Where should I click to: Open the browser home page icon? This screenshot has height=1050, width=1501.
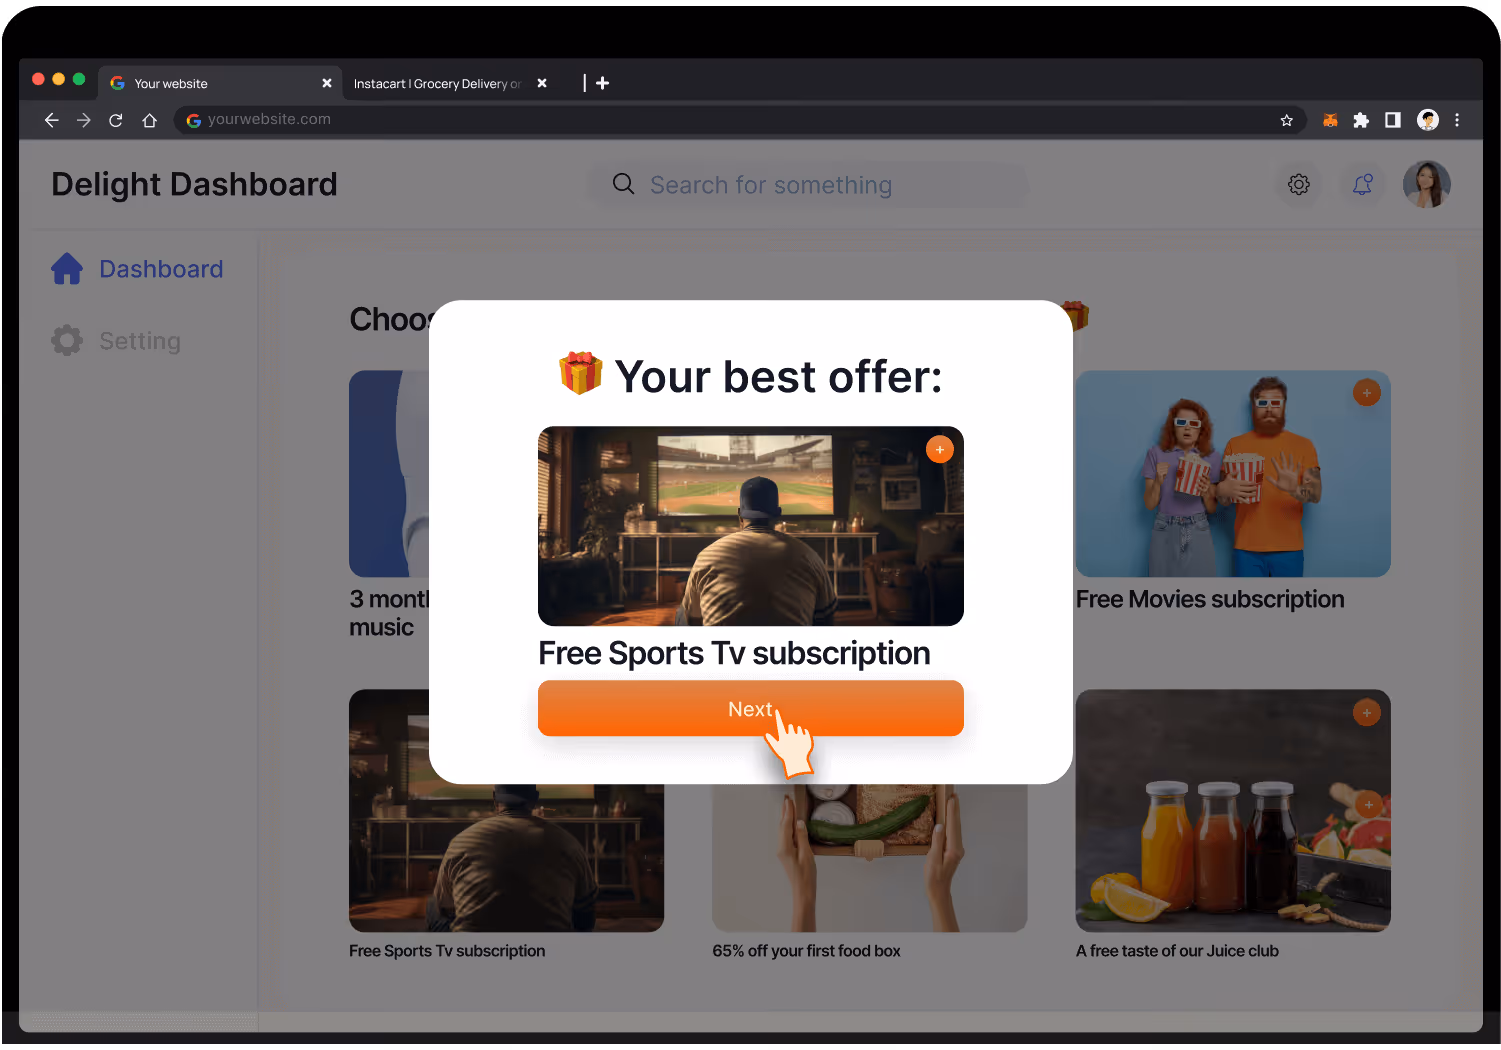click(x=149, y=120)
